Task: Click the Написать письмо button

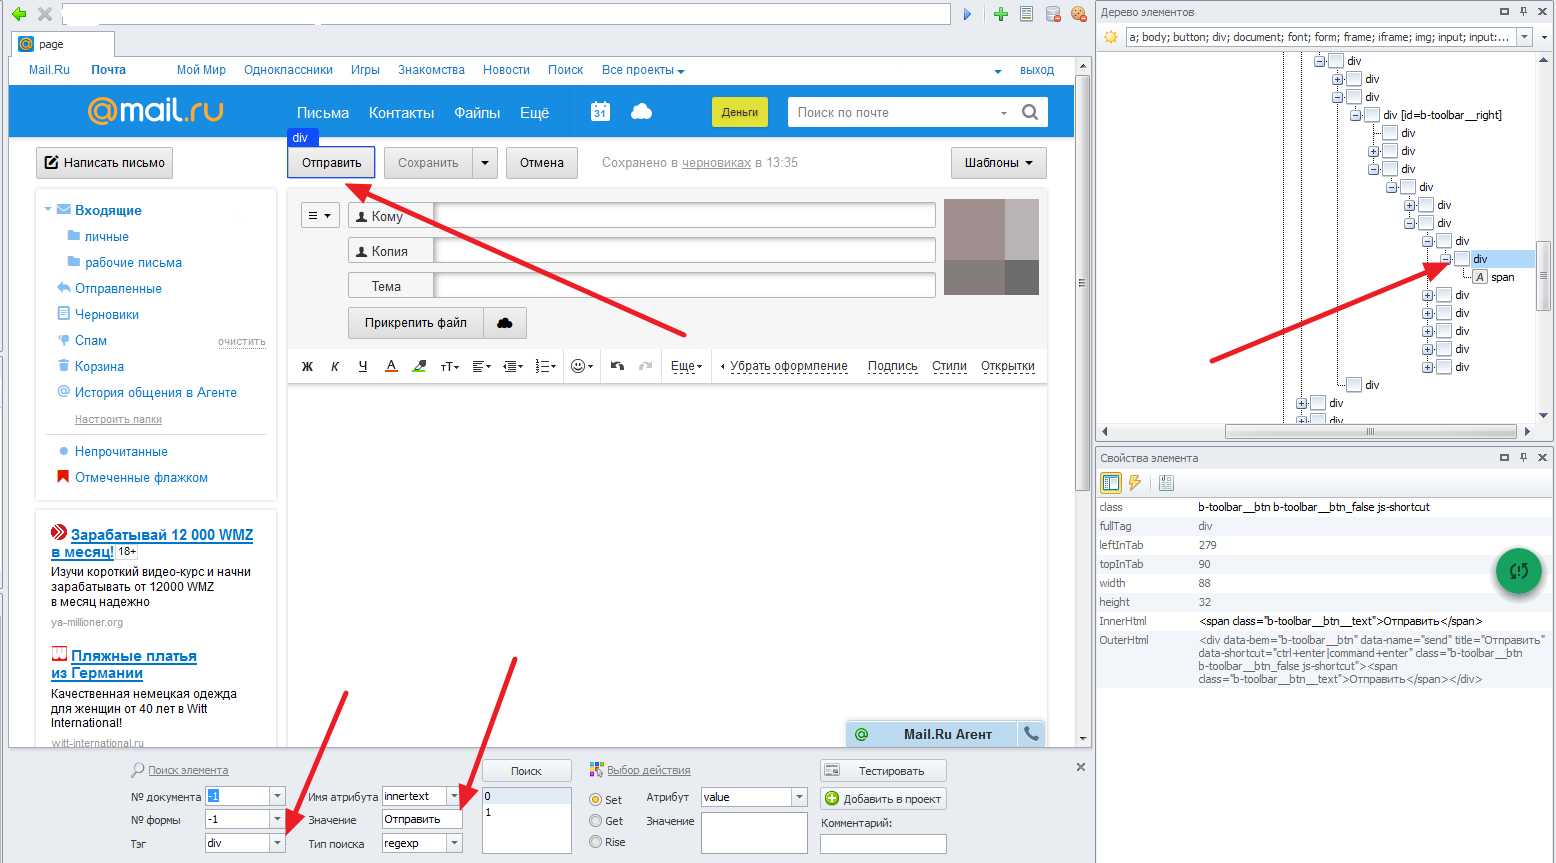Action: coord(104,163)
